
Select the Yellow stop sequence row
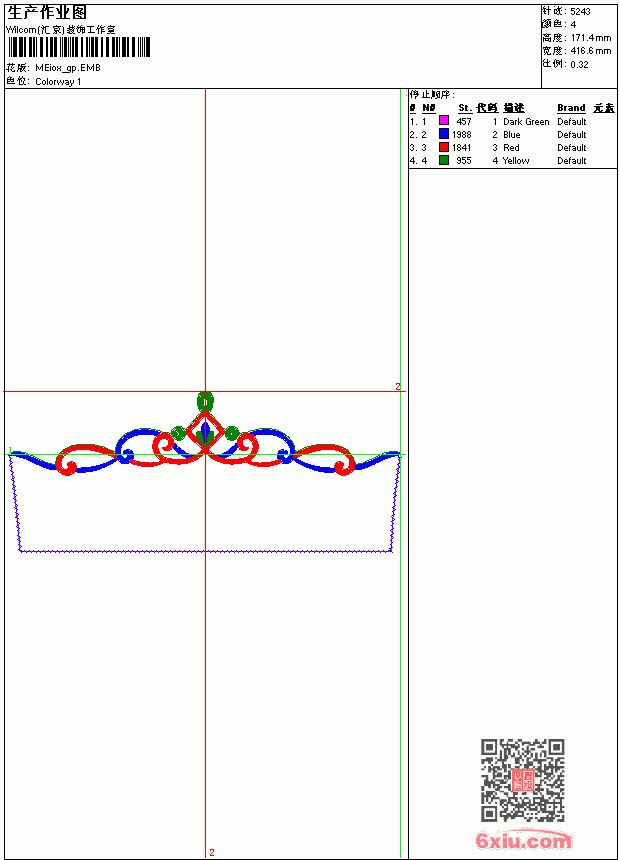tap(512, 161)
